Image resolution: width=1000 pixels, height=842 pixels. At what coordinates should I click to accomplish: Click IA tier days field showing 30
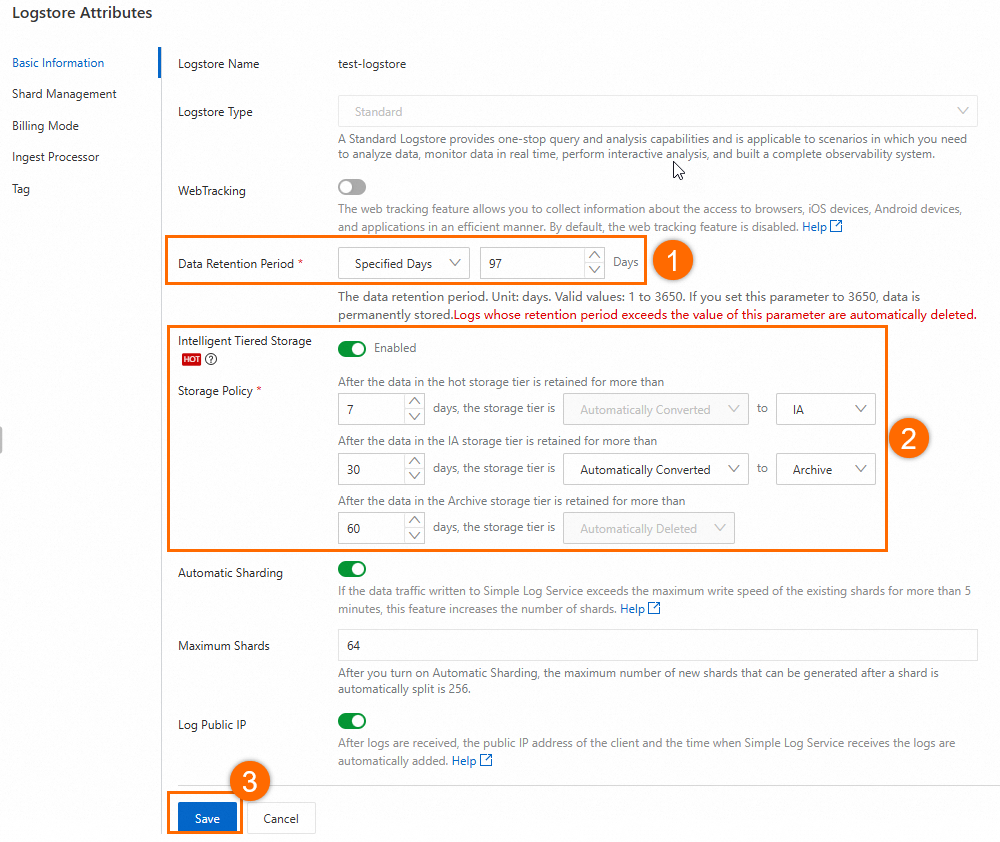point(371,469)
